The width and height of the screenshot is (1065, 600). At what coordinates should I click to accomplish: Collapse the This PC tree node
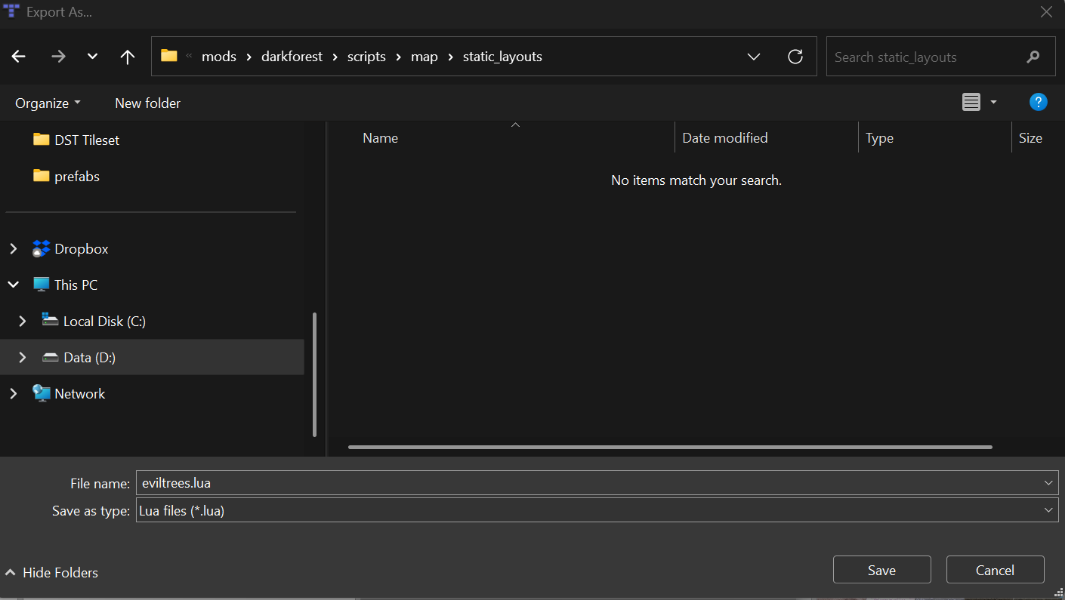[13, 285]
